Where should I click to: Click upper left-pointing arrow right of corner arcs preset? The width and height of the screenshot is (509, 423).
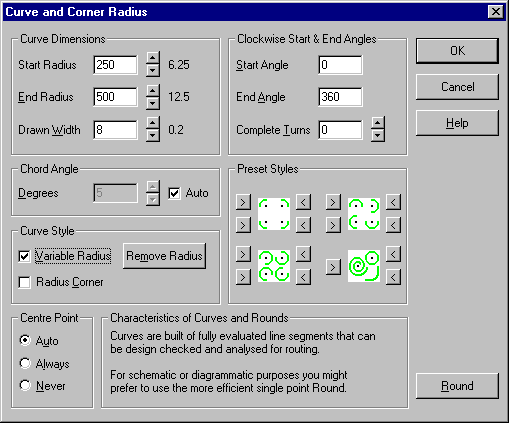click(x=303, y=202)
